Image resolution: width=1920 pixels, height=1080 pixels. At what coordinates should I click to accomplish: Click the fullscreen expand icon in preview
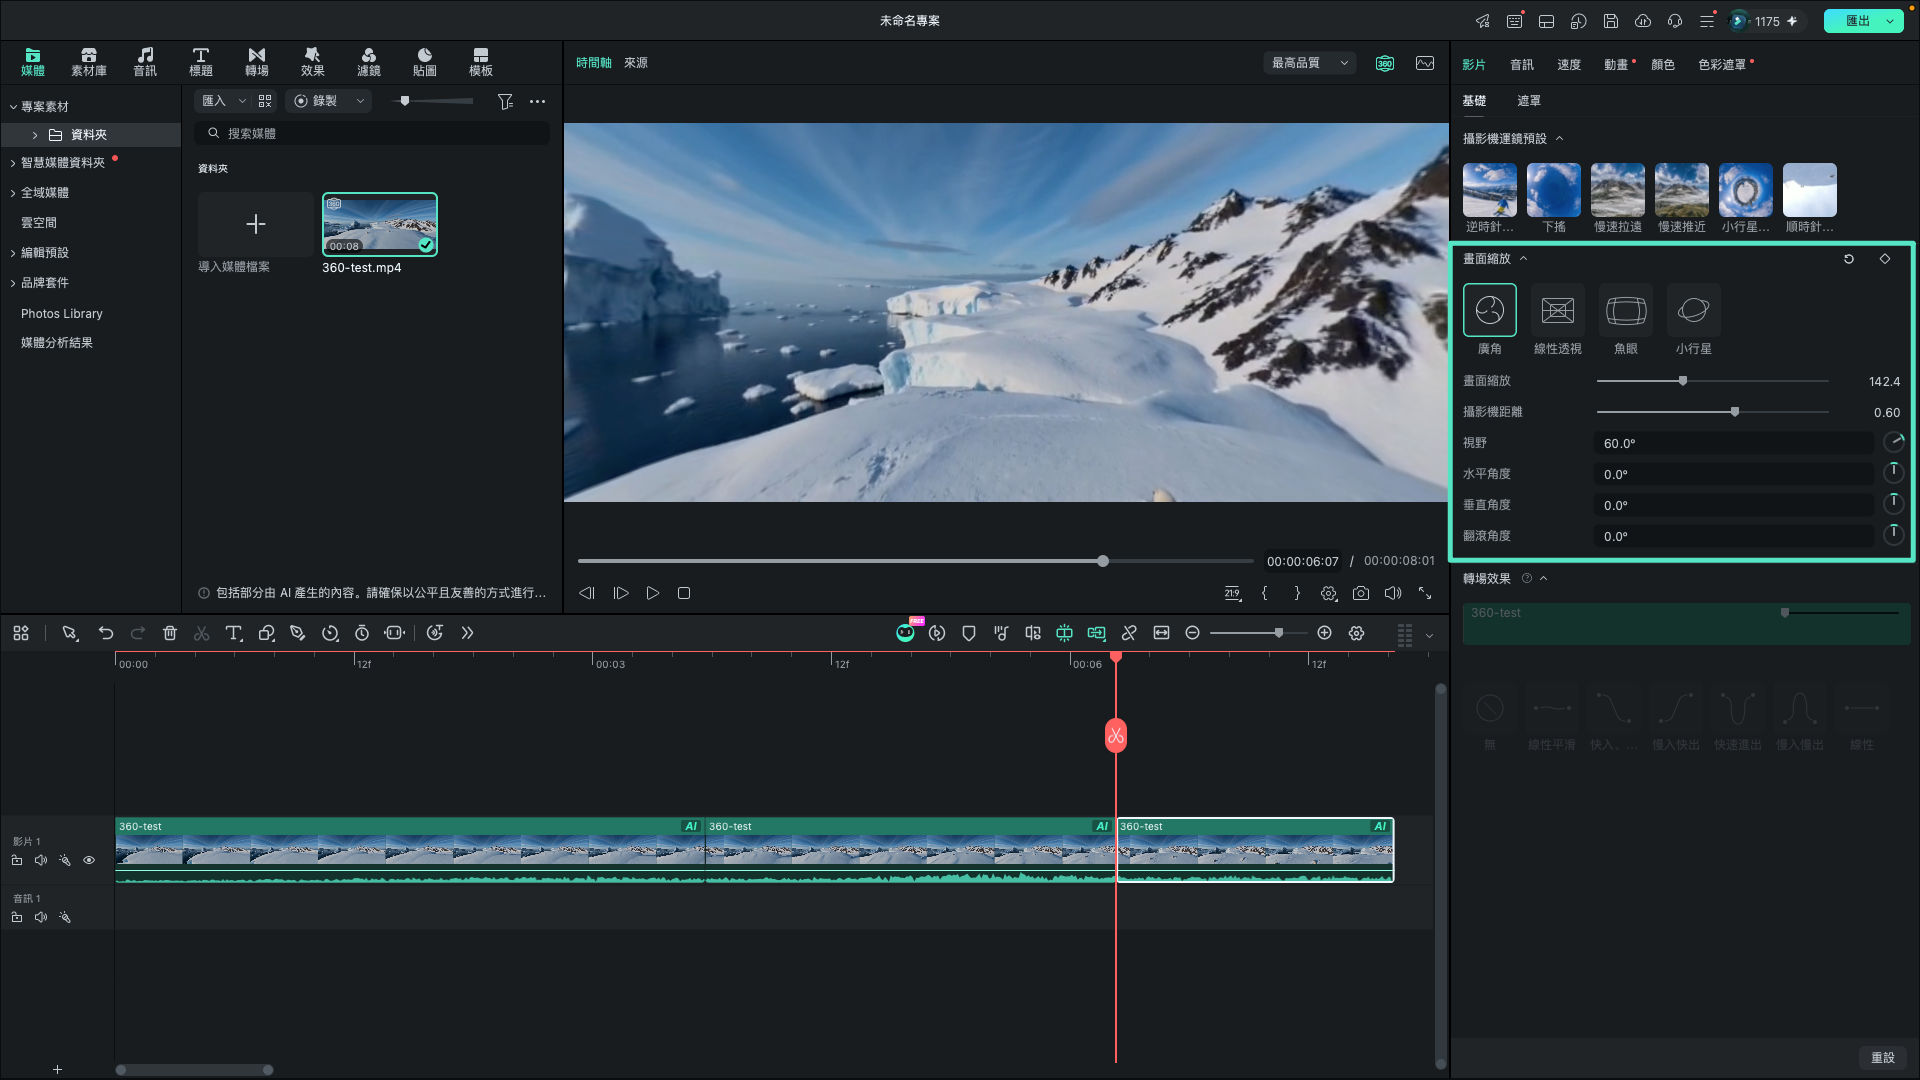coord(1425,593)
